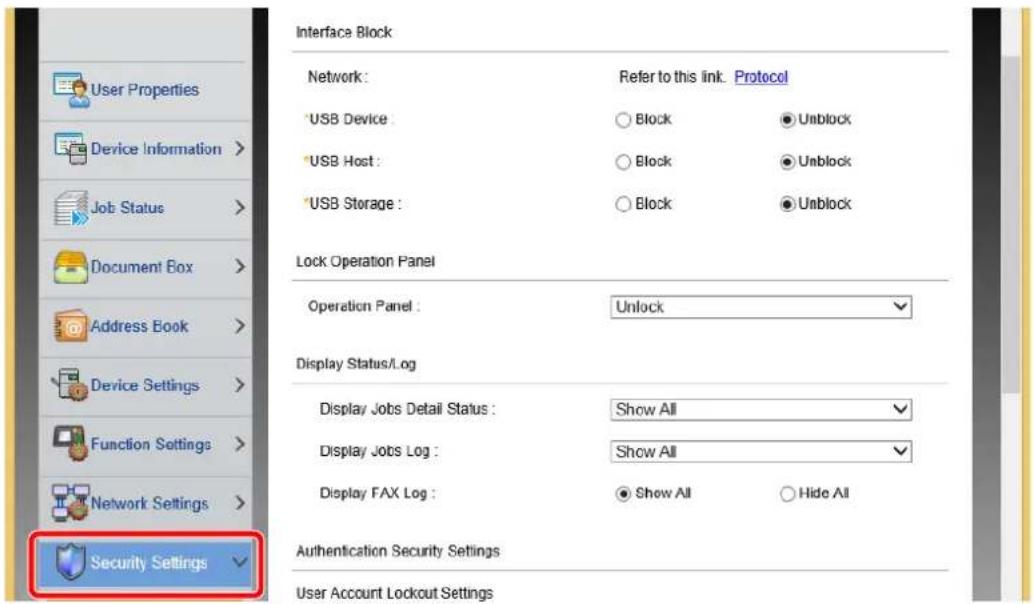Screen dimensions: 1034x604
Task: Expand the Network Settings chevron
Action: (x=240, y=503)
